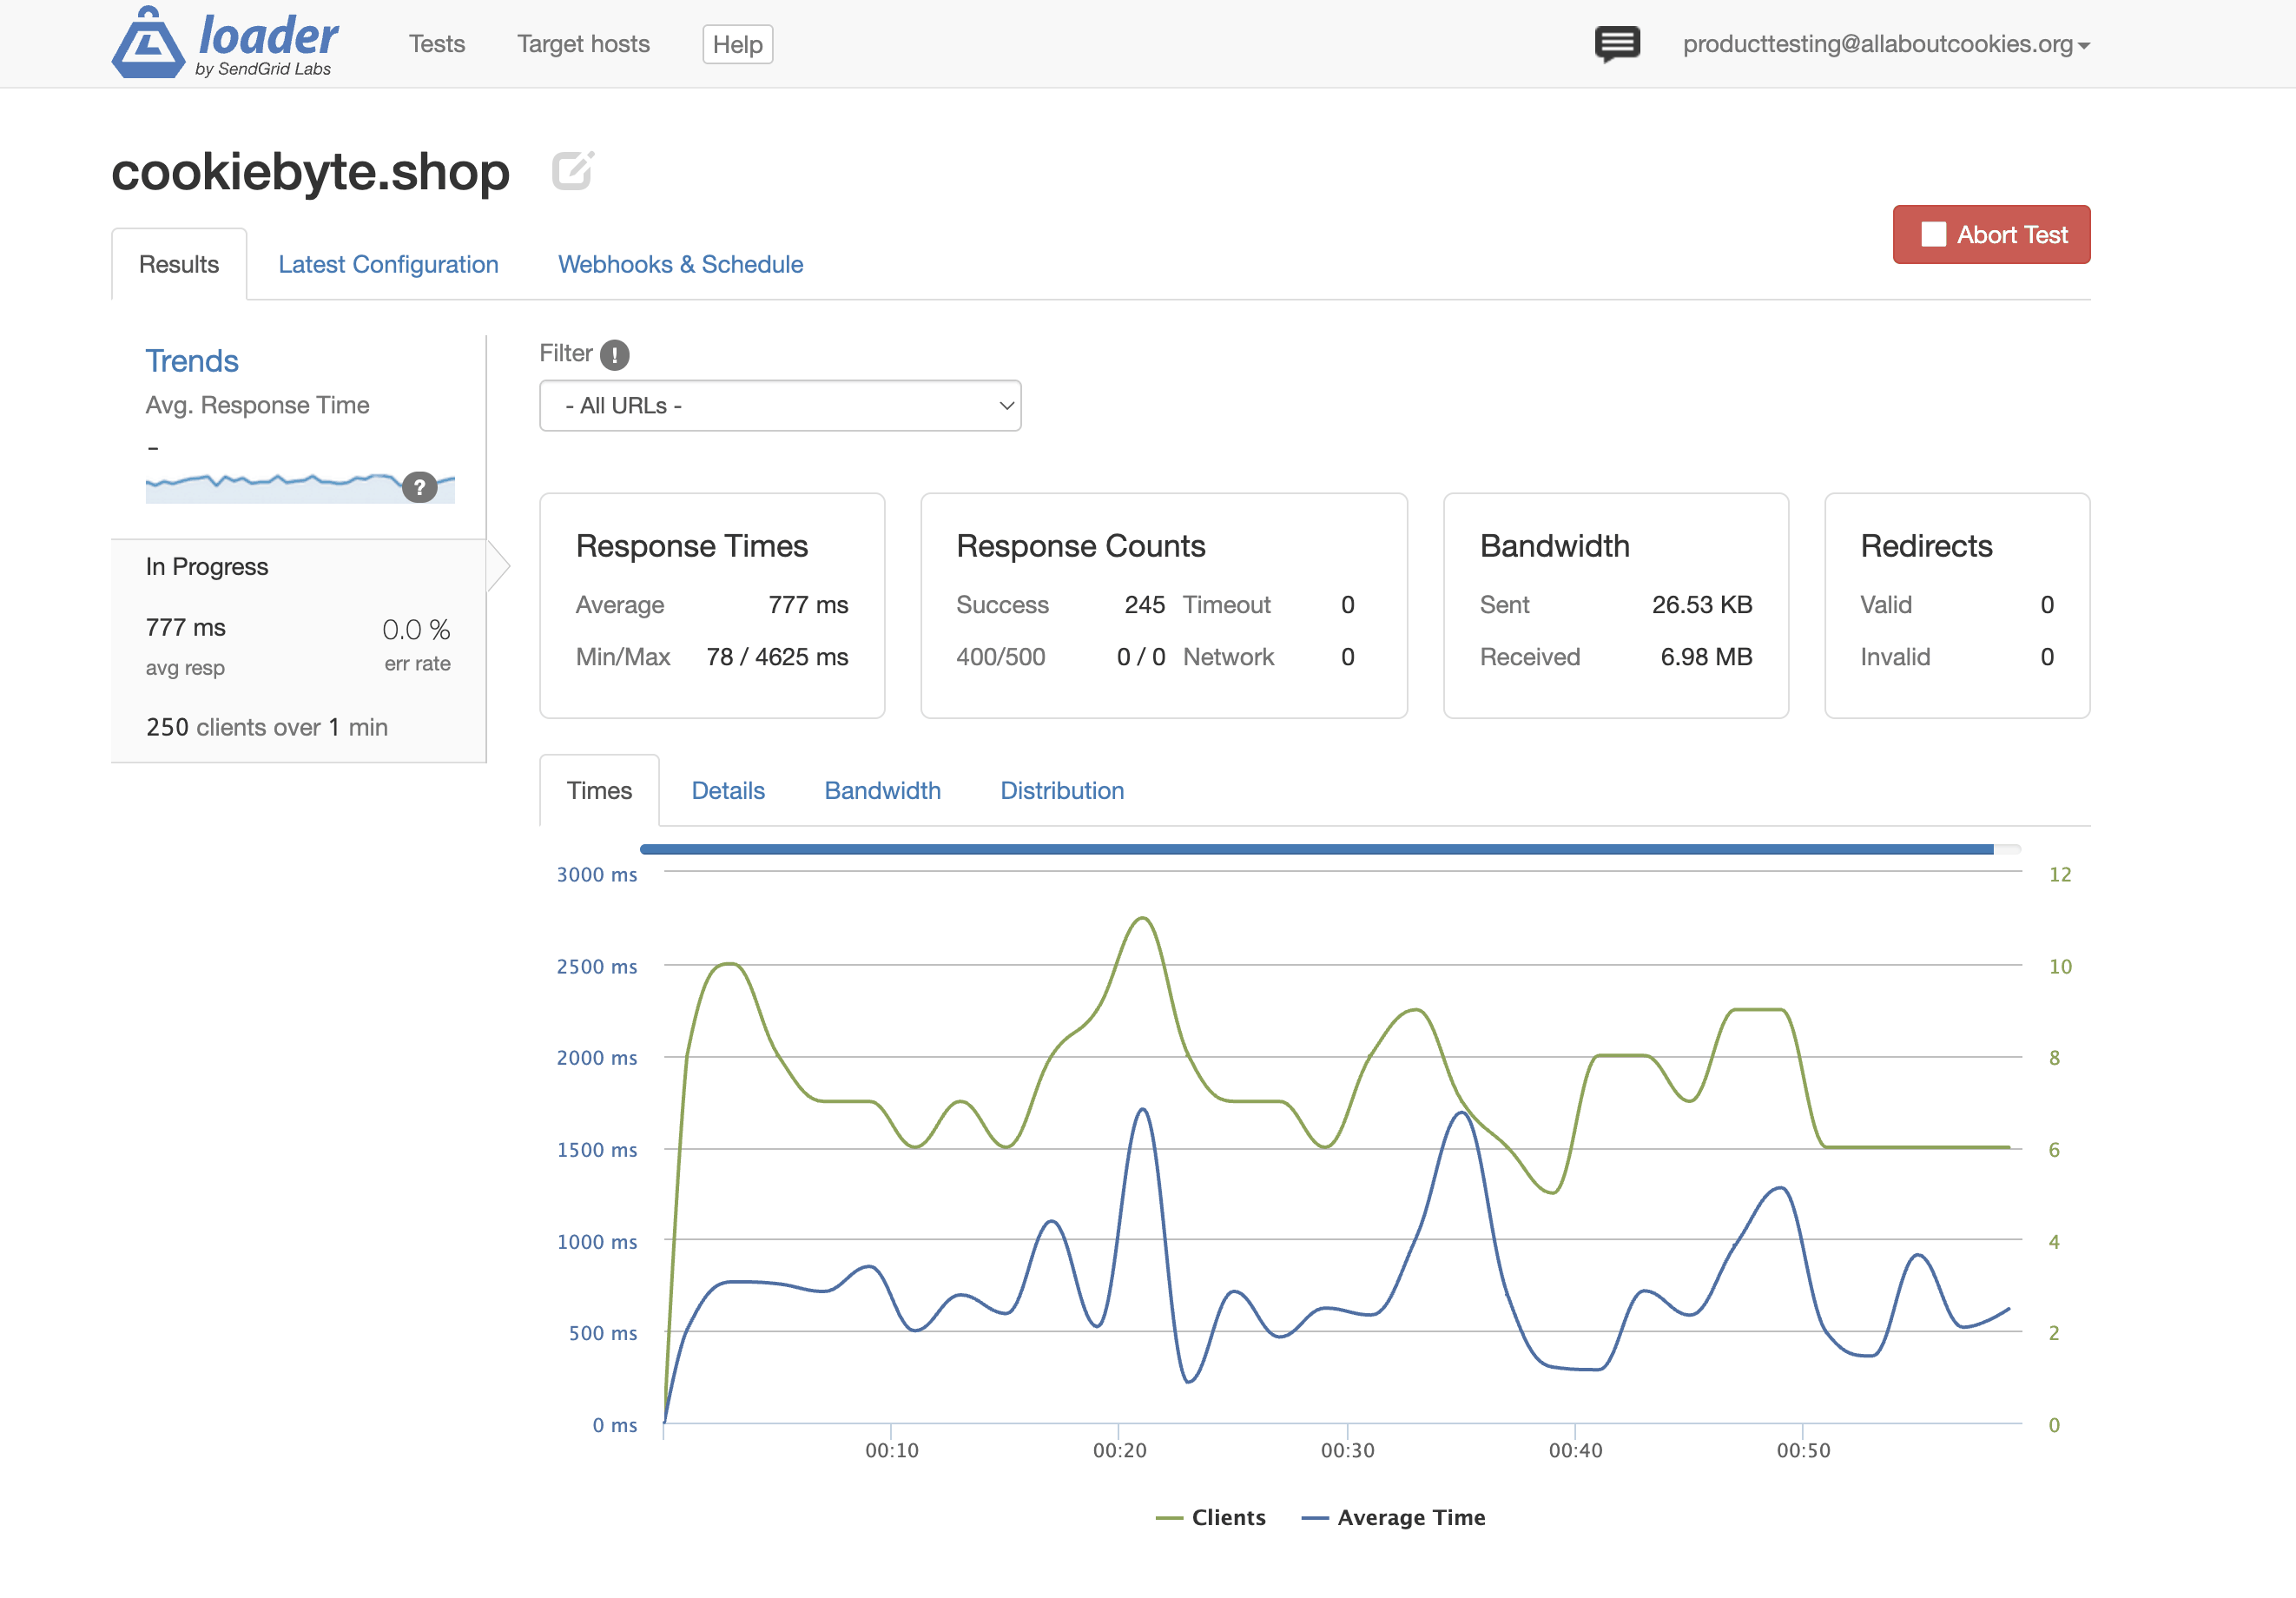Click the Help button in header
This screenshot has height=1598, width=2296.
pyautogui.click(x=737, y=44)
